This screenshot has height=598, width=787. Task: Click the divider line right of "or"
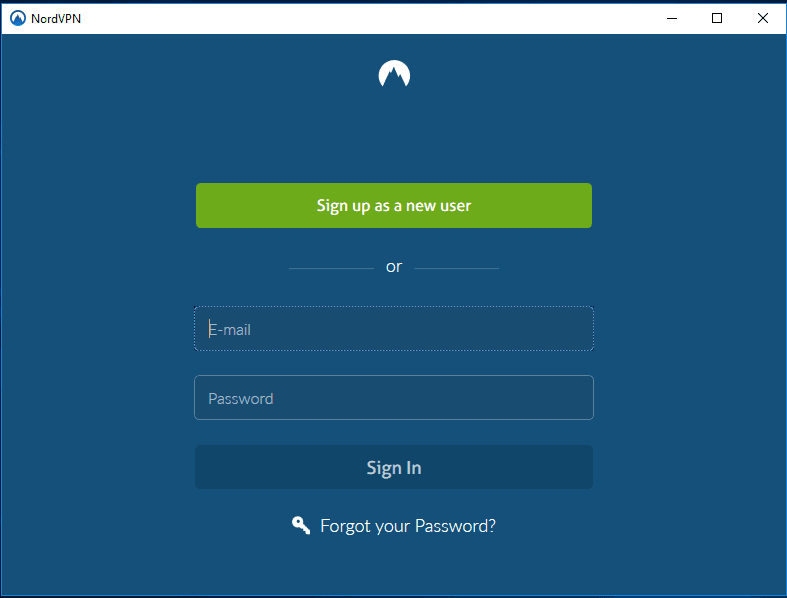pos(457,269)
